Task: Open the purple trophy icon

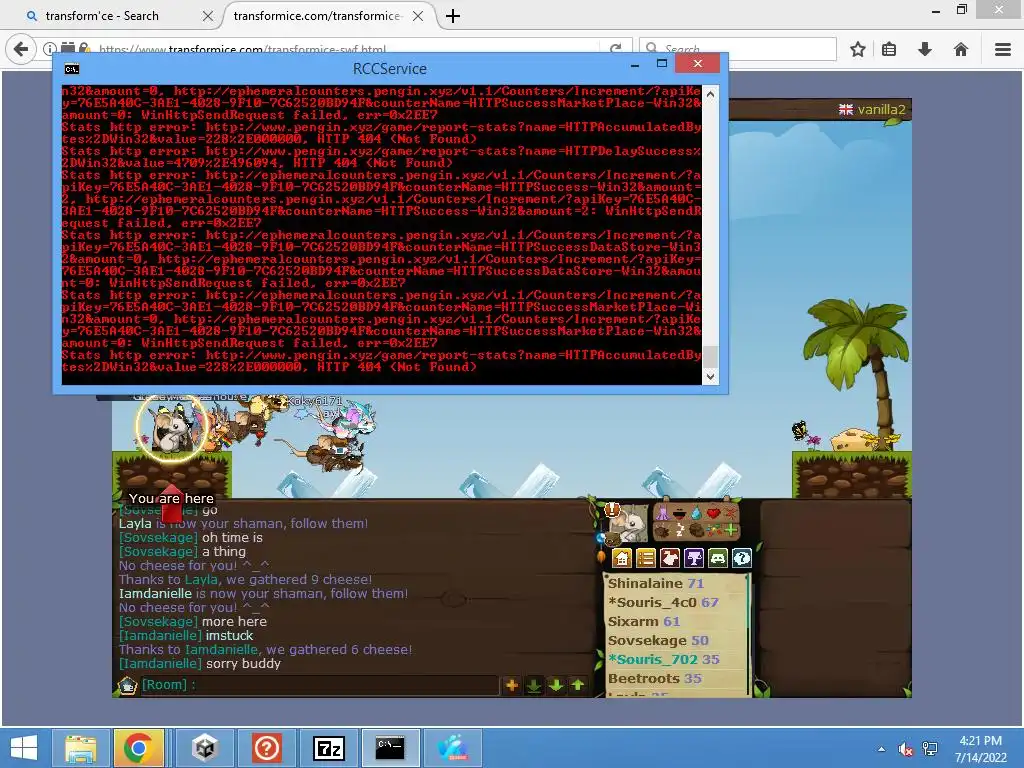Action: pyautogui.click(x=694, y=558)
